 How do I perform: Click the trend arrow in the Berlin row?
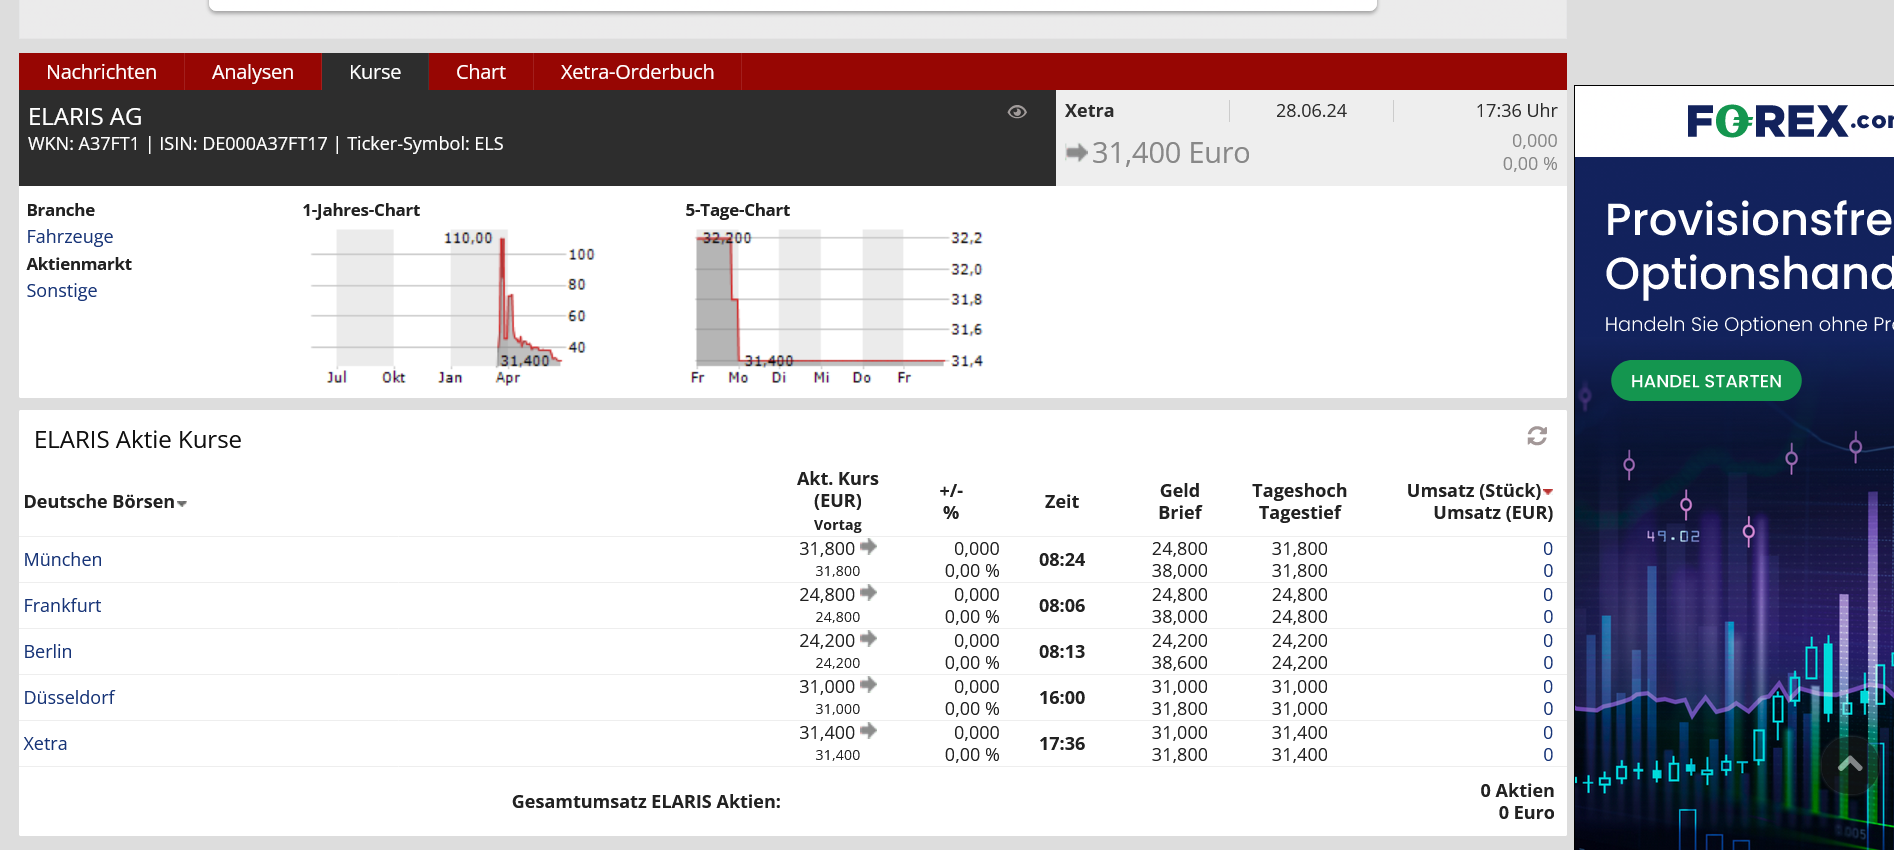868,639
